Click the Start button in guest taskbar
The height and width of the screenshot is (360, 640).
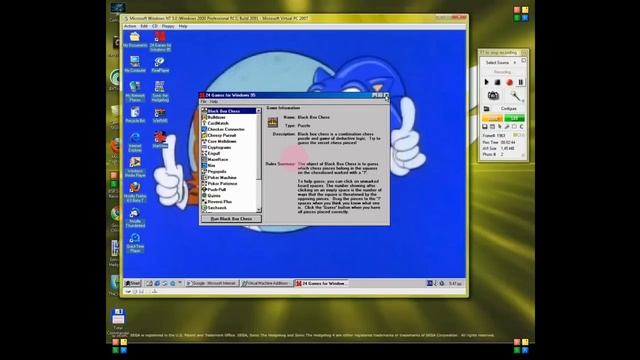pos(133,283)
